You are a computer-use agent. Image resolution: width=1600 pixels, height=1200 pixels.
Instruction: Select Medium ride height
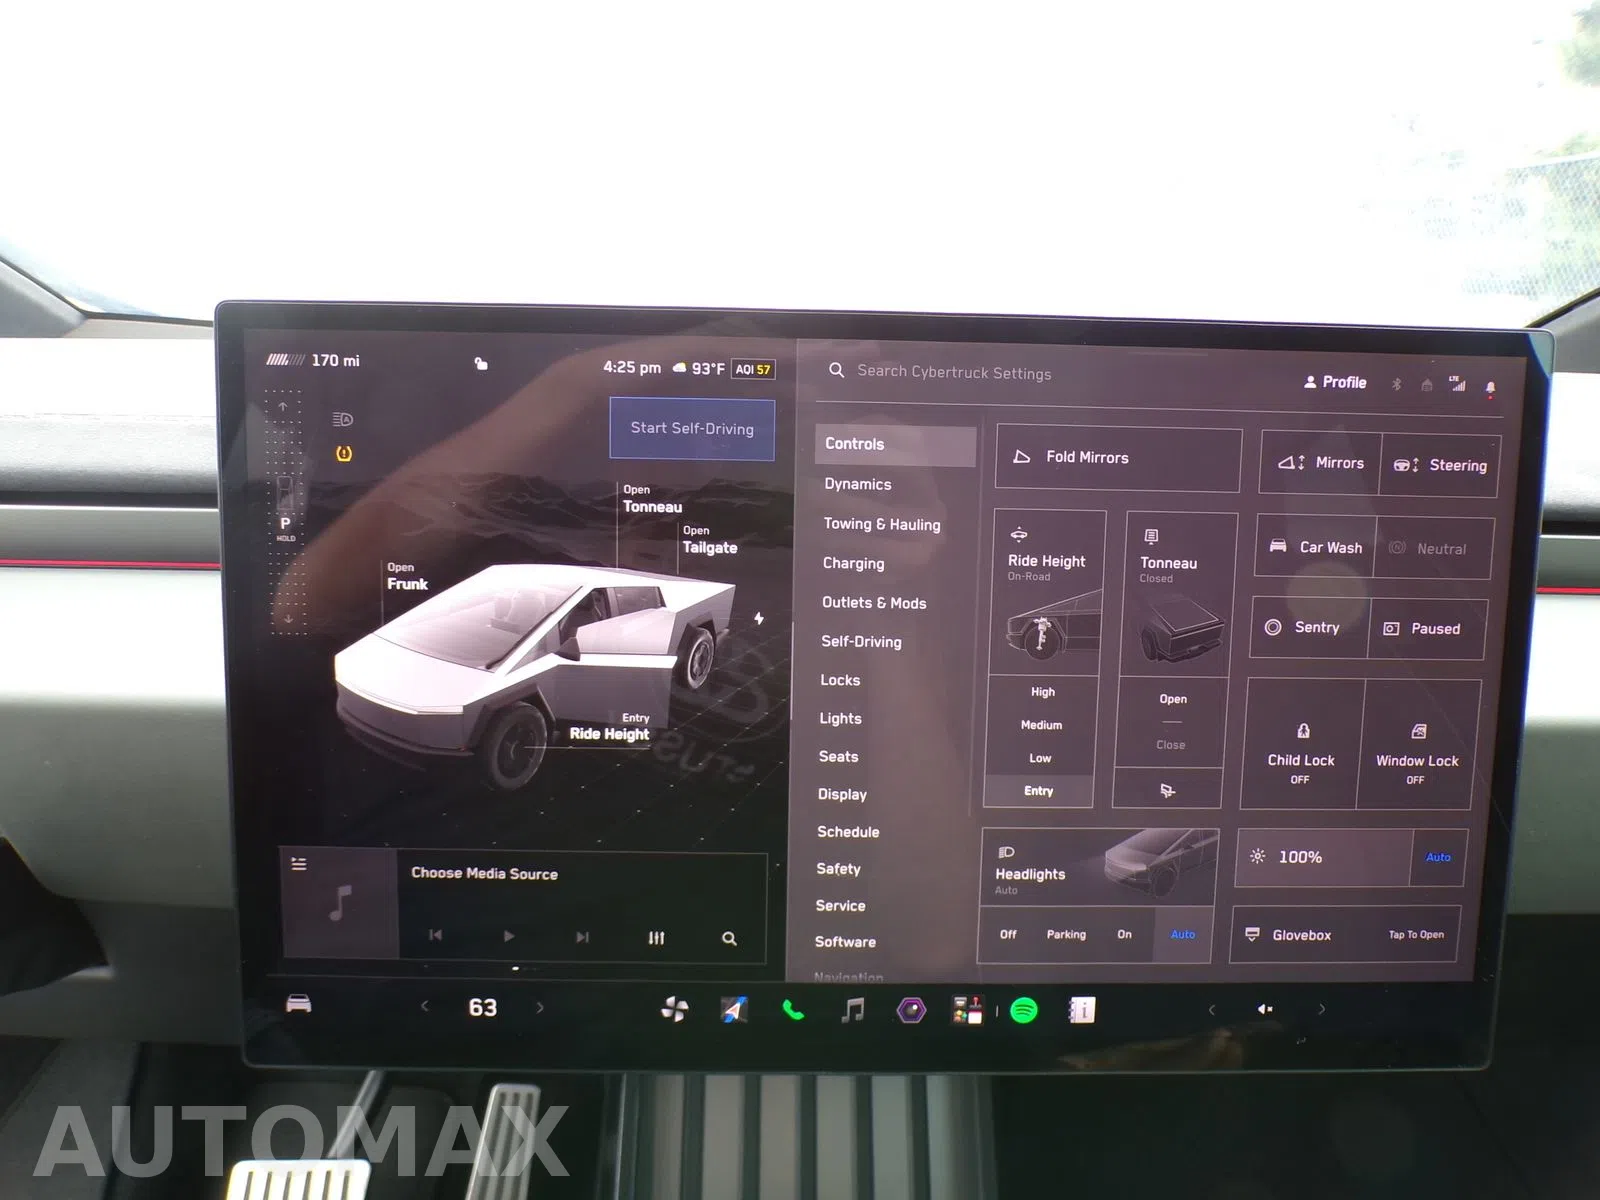1041,725
